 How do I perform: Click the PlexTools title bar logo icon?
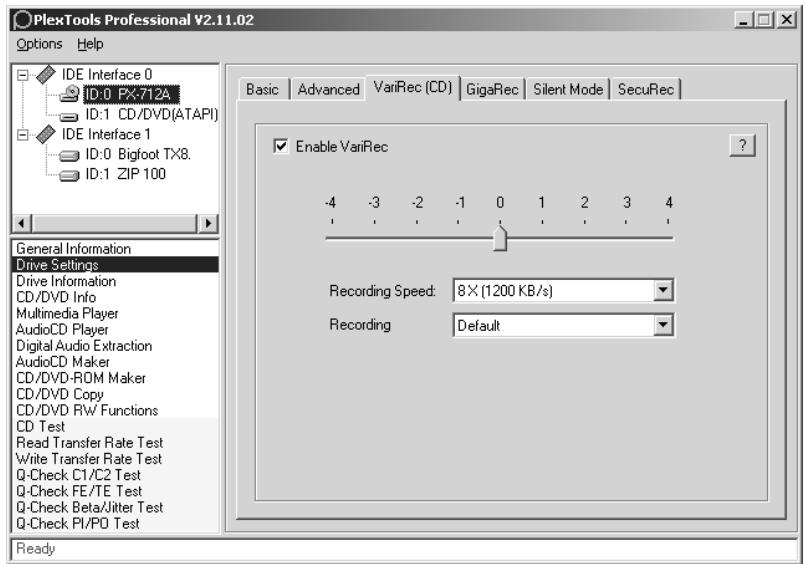tap(22, 20)
